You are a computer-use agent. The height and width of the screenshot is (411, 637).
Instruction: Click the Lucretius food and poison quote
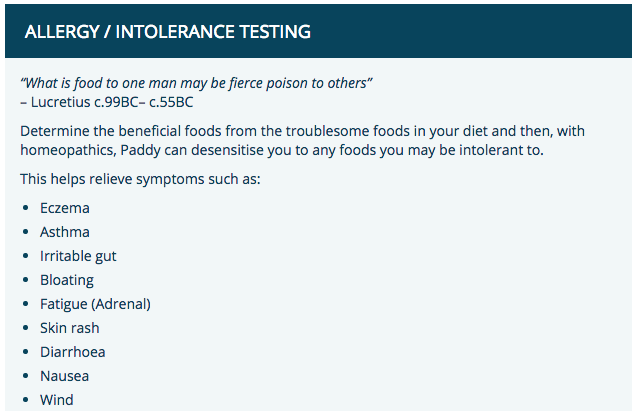[196, 80]
